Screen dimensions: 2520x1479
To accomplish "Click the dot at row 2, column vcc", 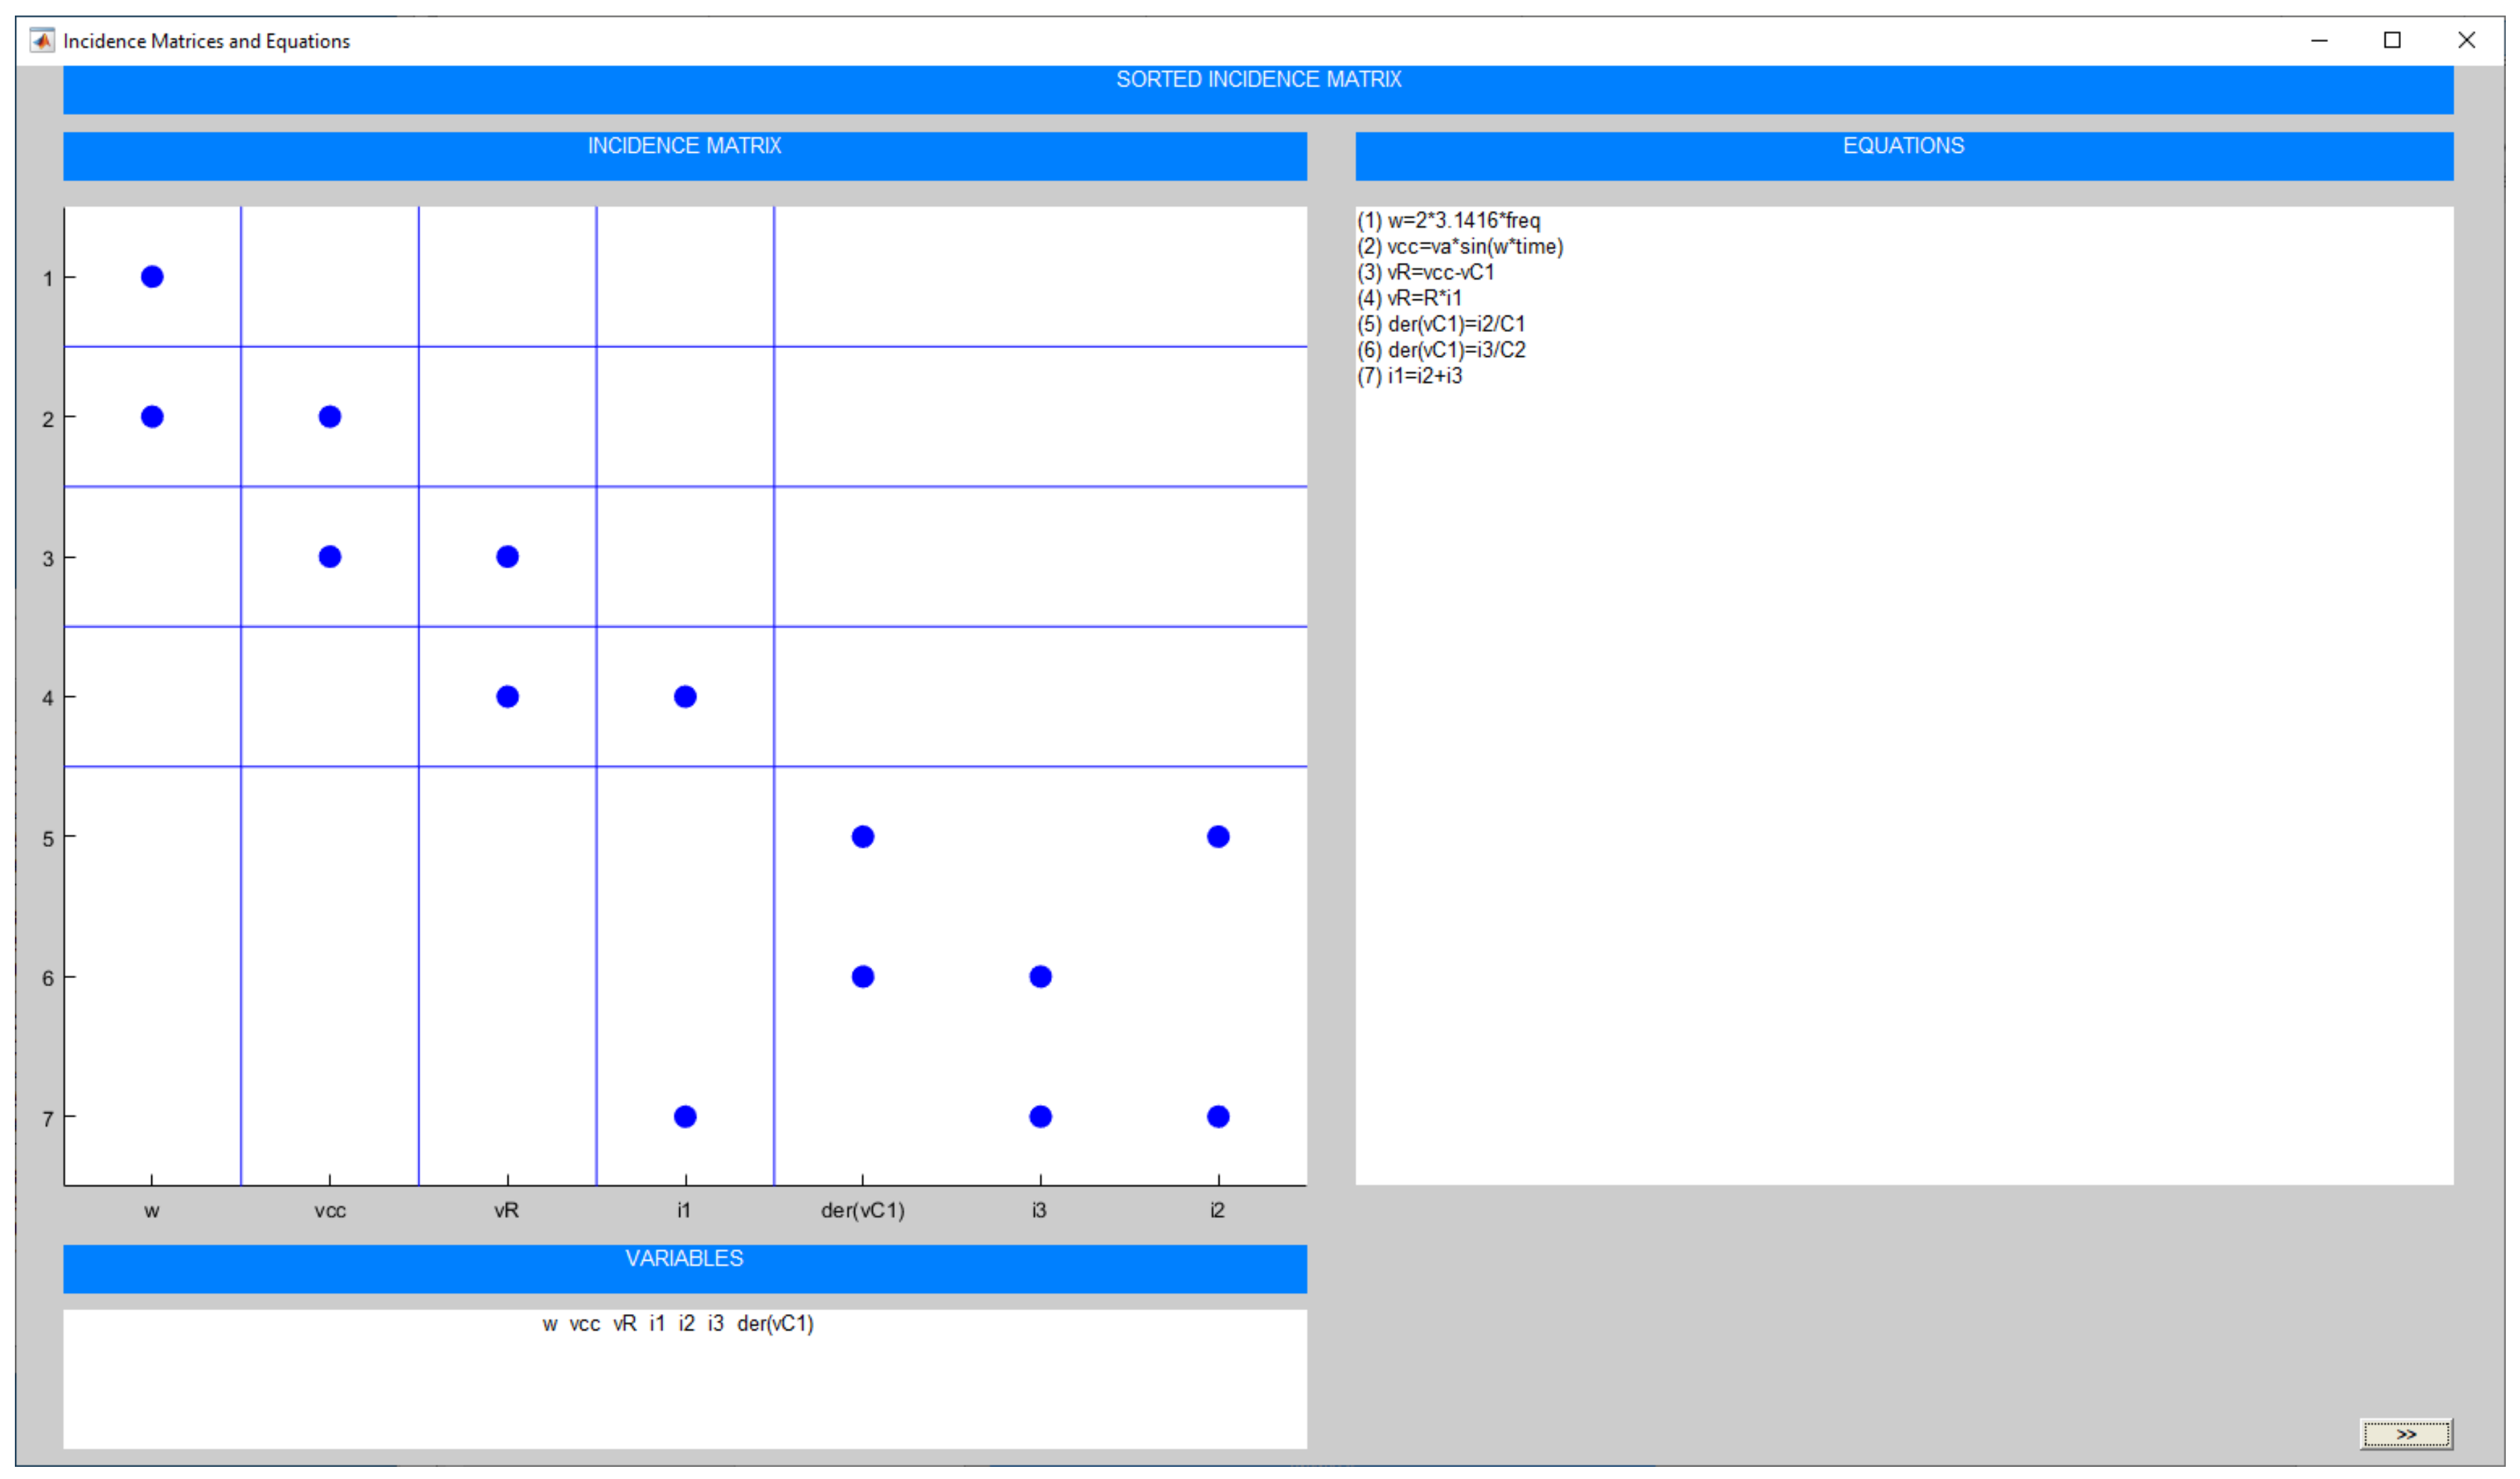I will (x=330, y=417).
